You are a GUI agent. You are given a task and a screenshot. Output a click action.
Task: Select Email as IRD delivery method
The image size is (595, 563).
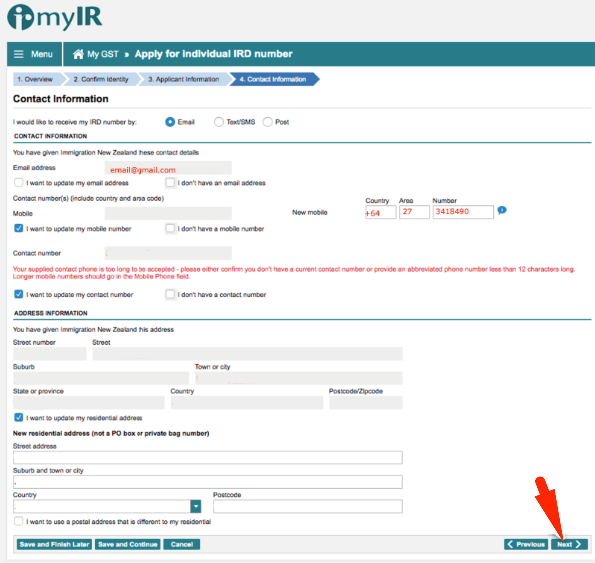tap(170, 122)
